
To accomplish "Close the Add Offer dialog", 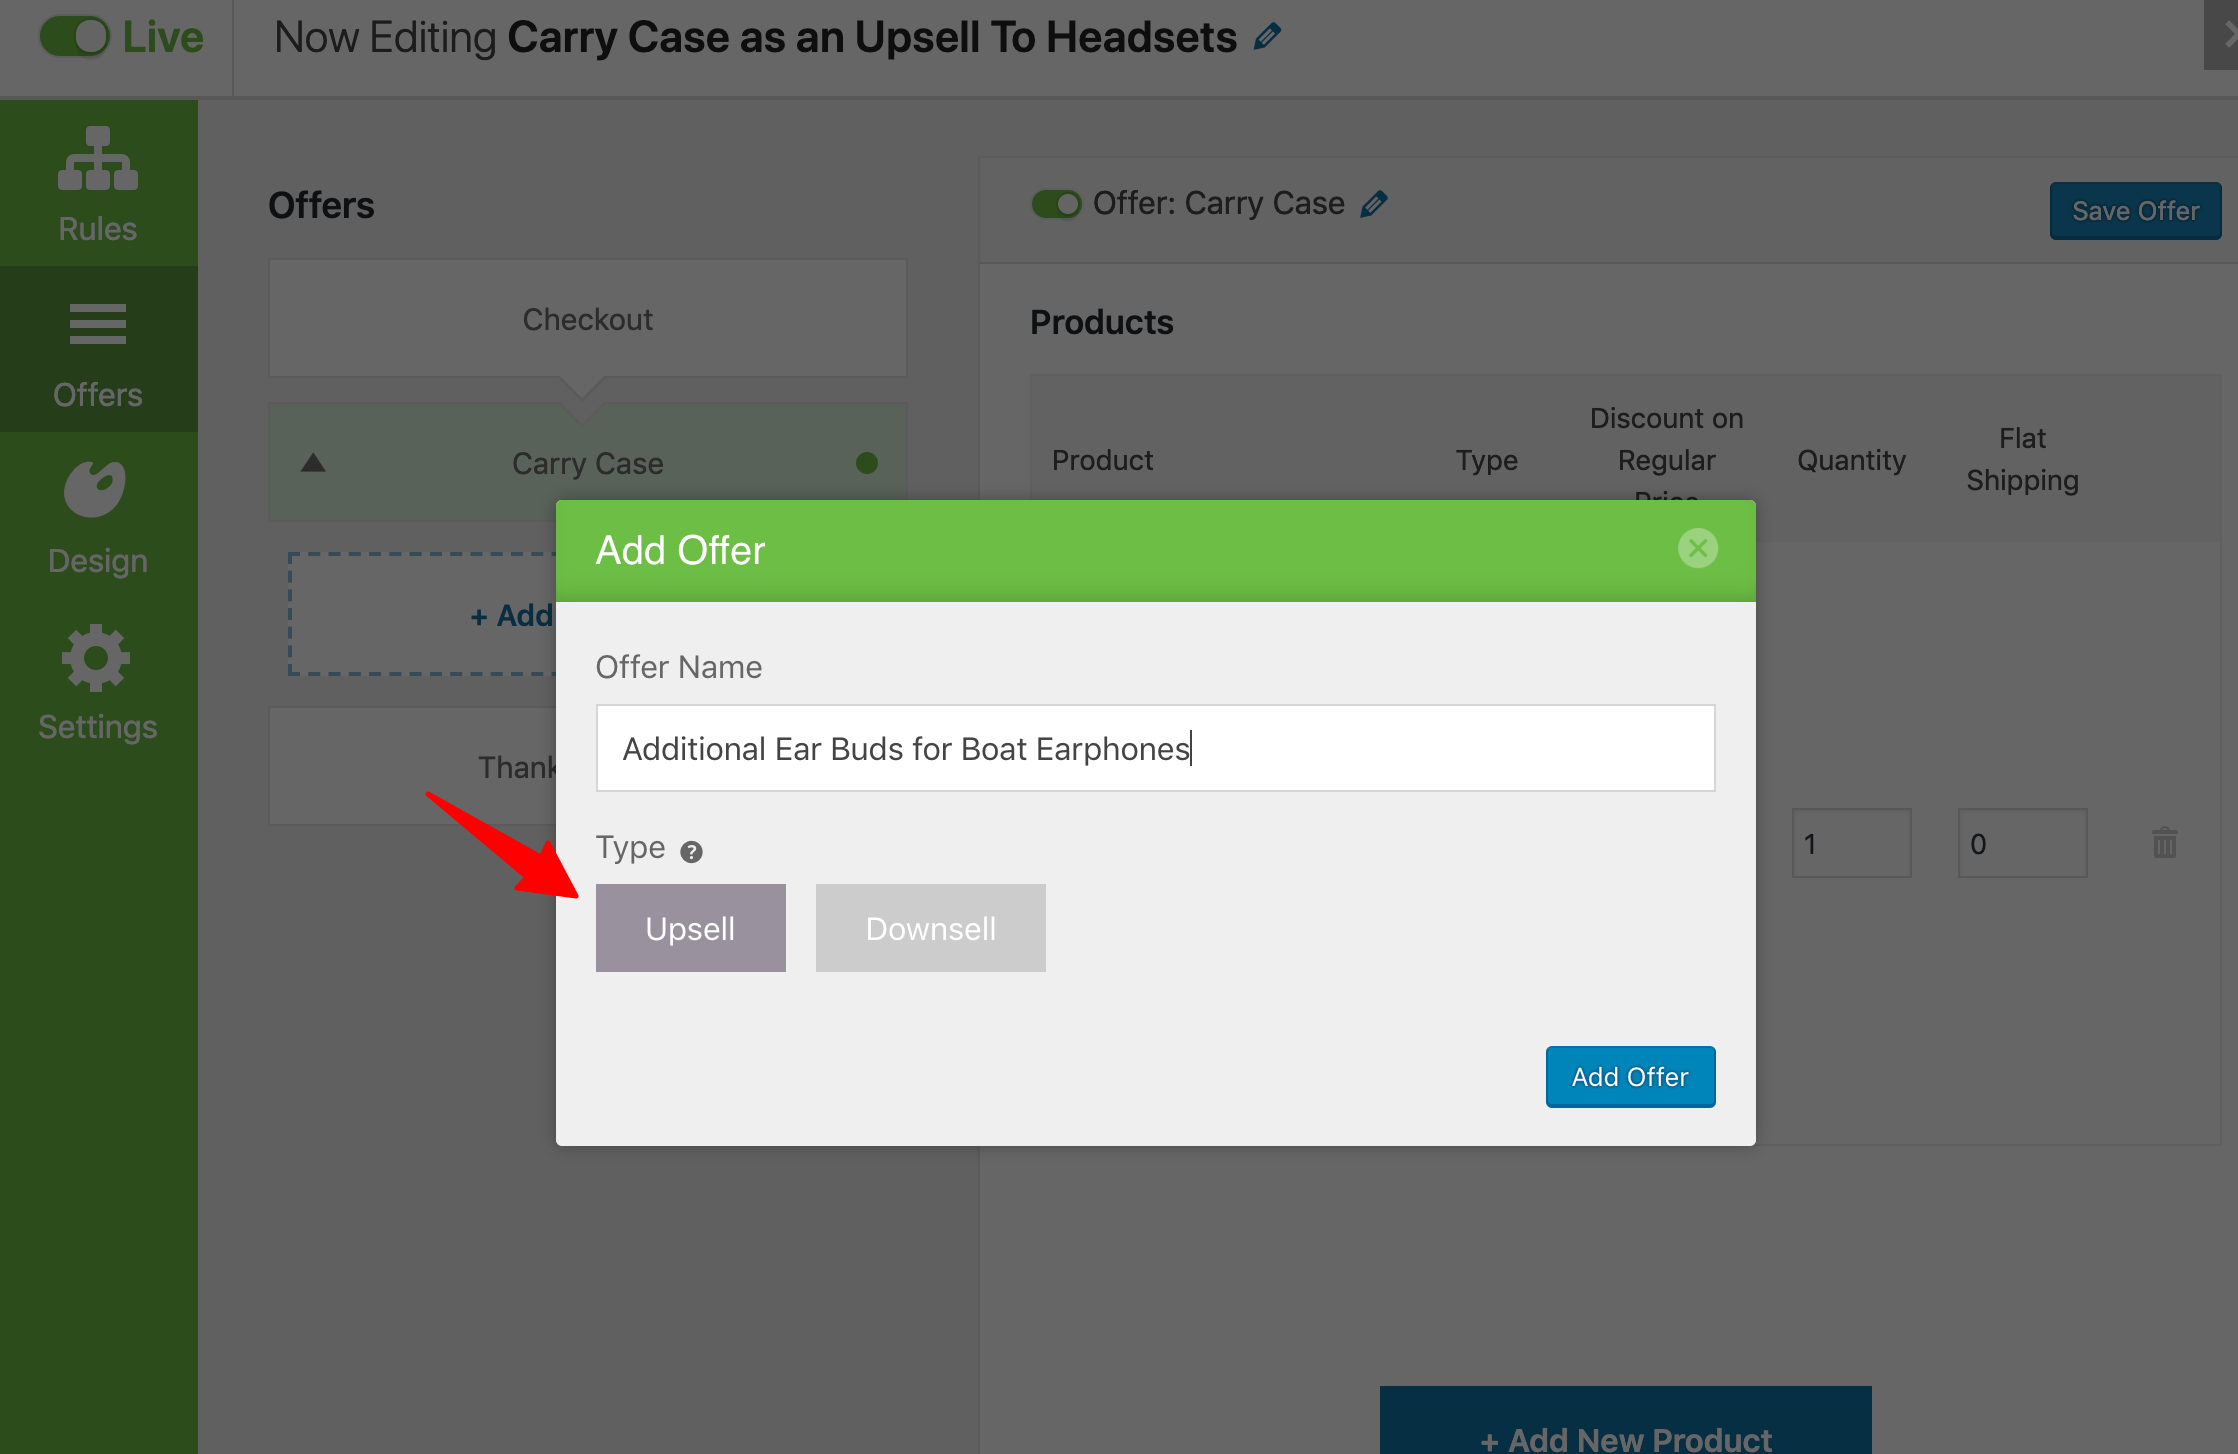I will coord(1697,548).
